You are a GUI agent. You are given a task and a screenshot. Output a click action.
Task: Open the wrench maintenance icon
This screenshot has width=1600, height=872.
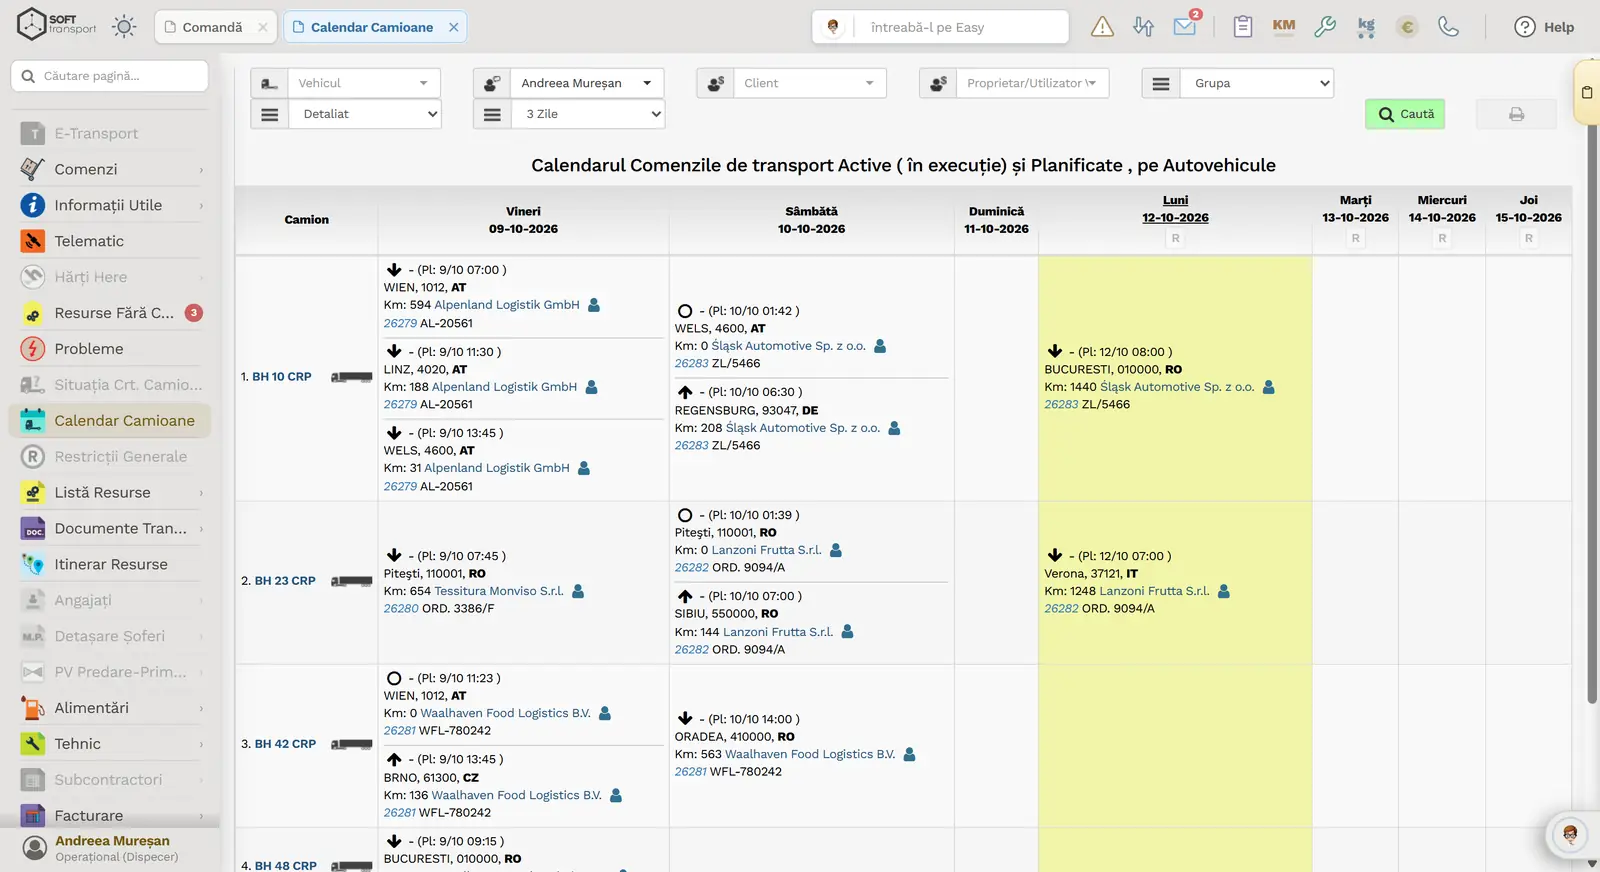coord(1325,27)
